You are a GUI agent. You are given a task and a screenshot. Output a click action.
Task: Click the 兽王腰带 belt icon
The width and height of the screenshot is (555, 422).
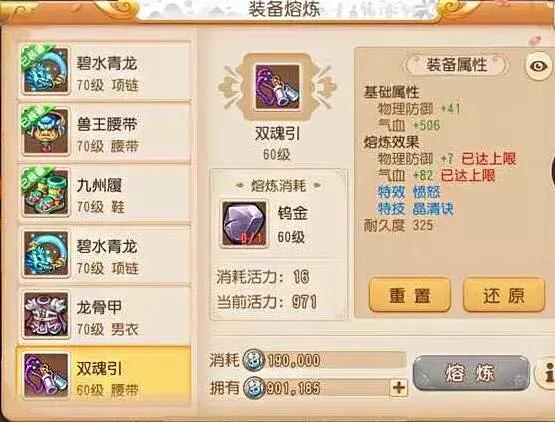(x=46, y=131)
